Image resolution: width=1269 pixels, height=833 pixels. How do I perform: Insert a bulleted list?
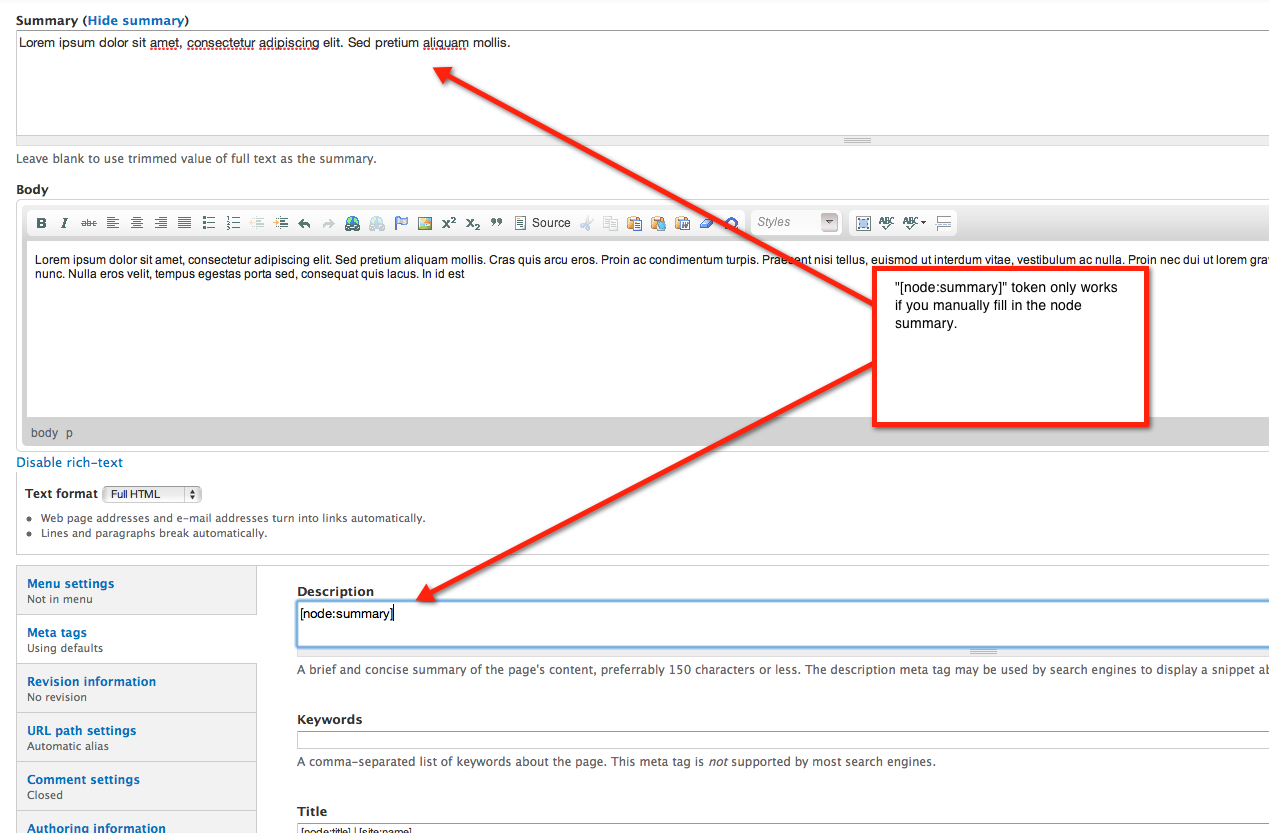(209, 222)
